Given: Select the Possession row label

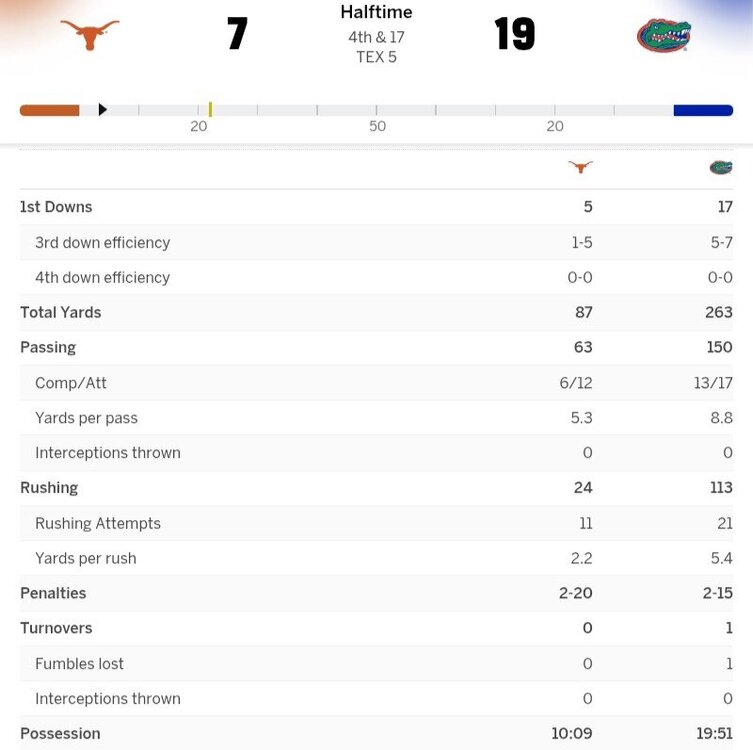Looking at the screenshot, I should 60,733.
